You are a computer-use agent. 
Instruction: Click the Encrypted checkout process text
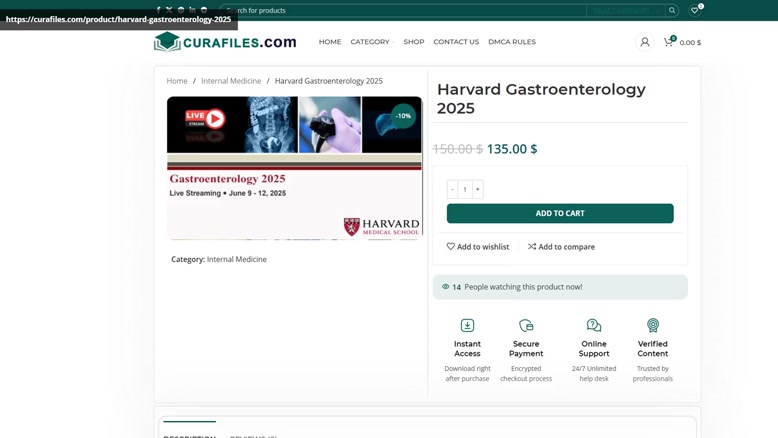(x=526, y=374)
